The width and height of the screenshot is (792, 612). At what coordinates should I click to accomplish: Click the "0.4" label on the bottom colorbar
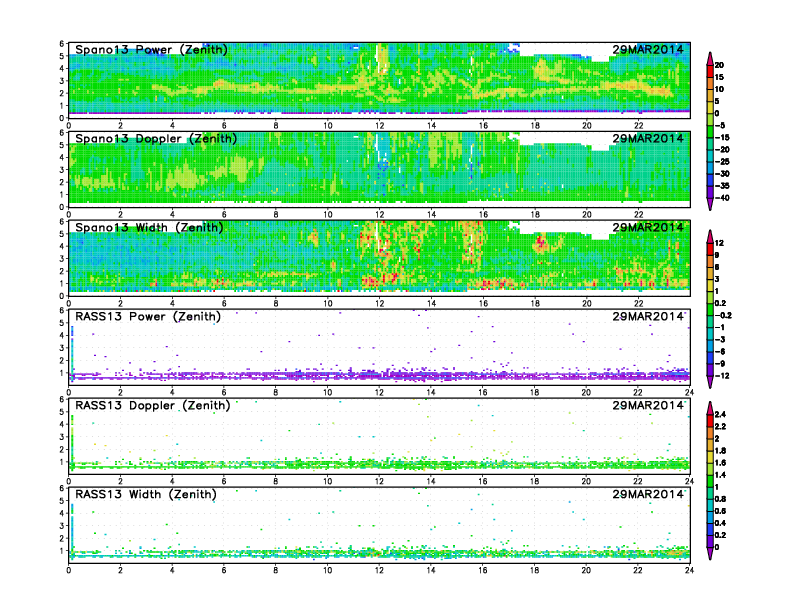tap(720, 523)
